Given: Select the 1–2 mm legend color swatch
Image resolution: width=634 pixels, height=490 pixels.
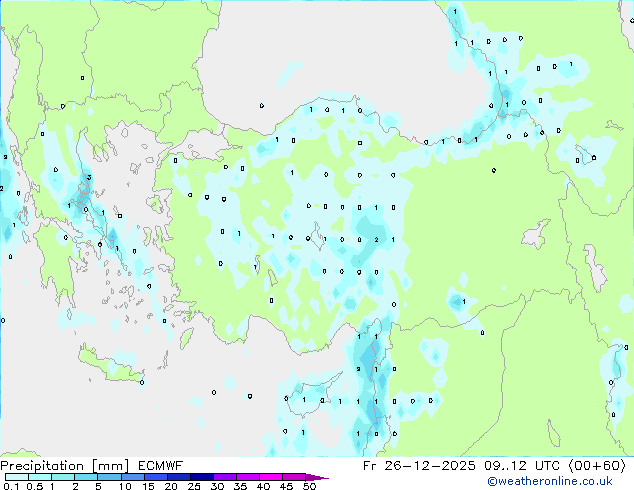Looking at the screenshot, I should [x=63, y=477].
